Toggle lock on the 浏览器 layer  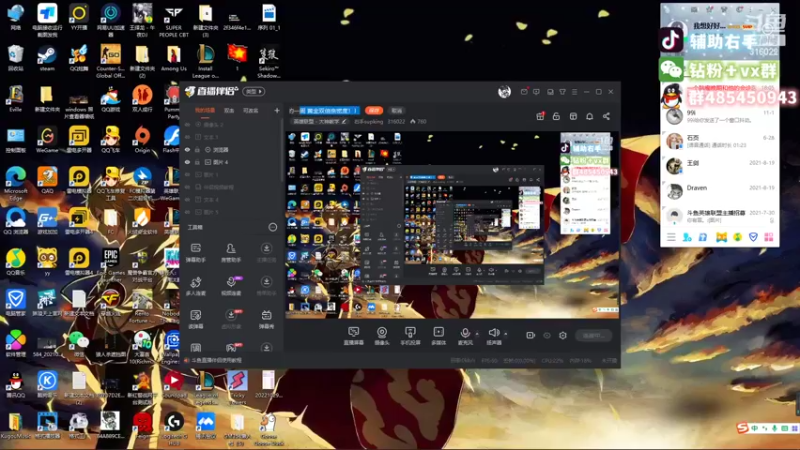point(197,149)
